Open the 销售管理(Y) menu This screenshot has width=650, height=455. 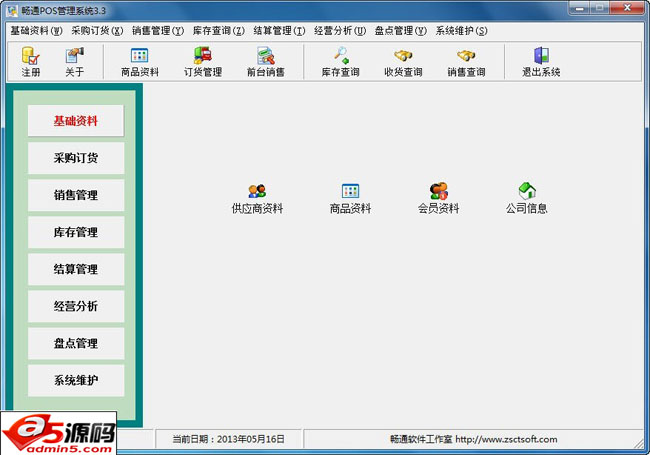click(158, 31)
